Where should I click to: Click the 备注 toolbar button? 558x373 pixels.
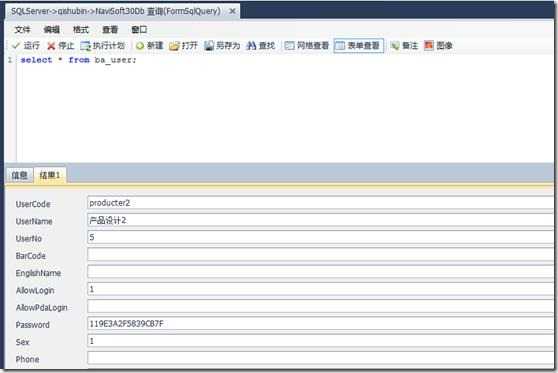[404, 46]
